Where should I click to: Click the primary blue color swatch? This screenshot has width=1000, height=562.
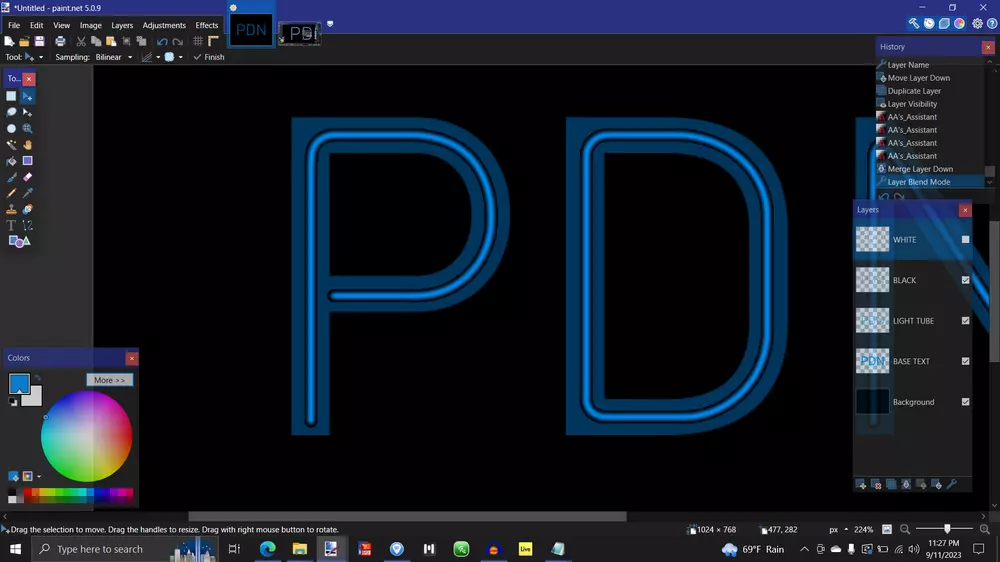click(x=19, y=383)
